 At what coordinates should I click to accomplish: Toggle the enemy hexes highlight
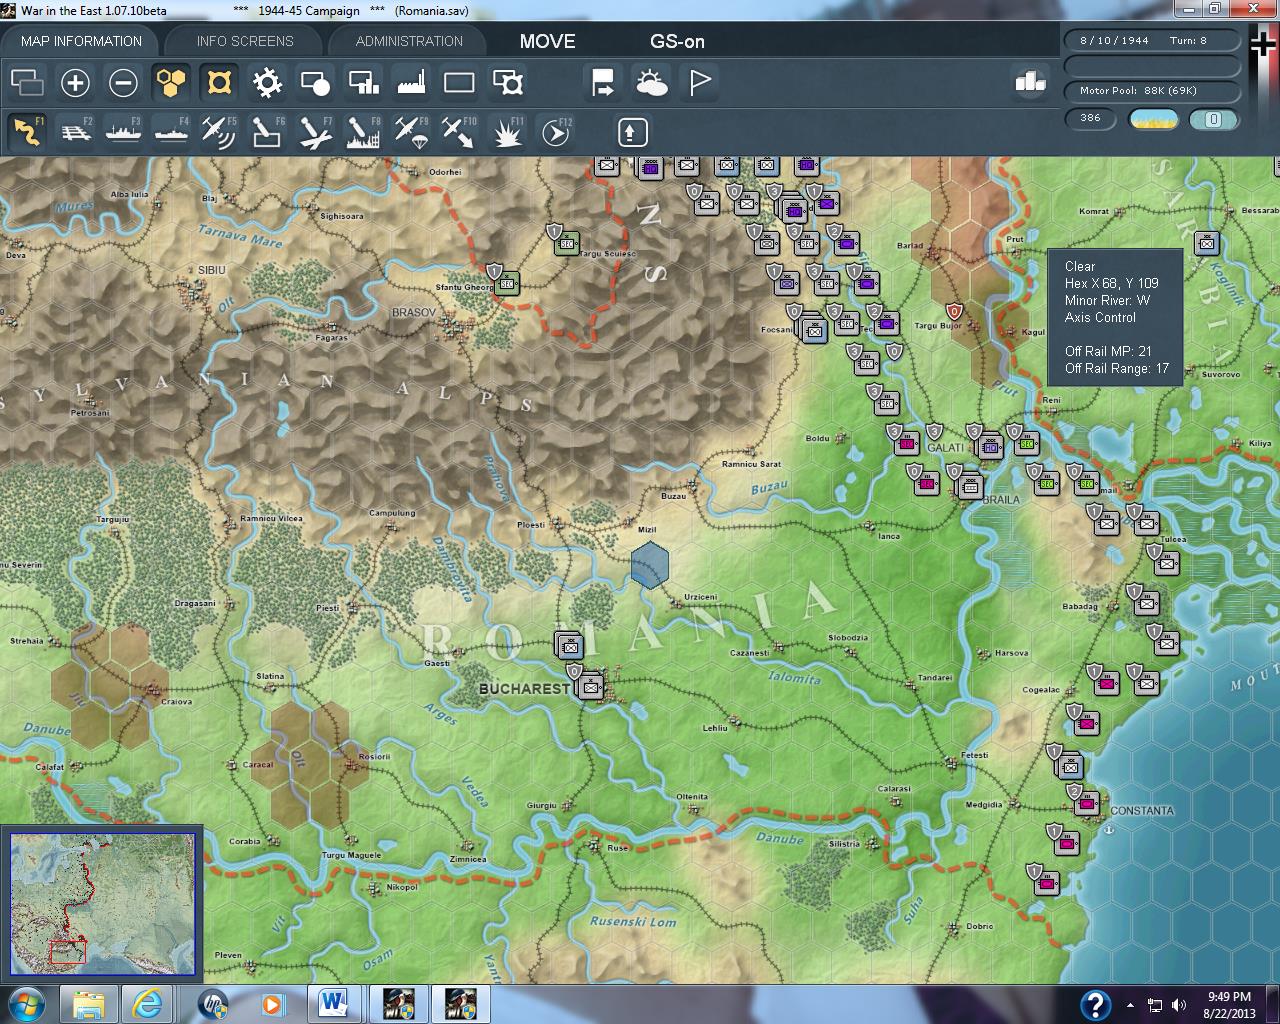[x=219, y=82]
